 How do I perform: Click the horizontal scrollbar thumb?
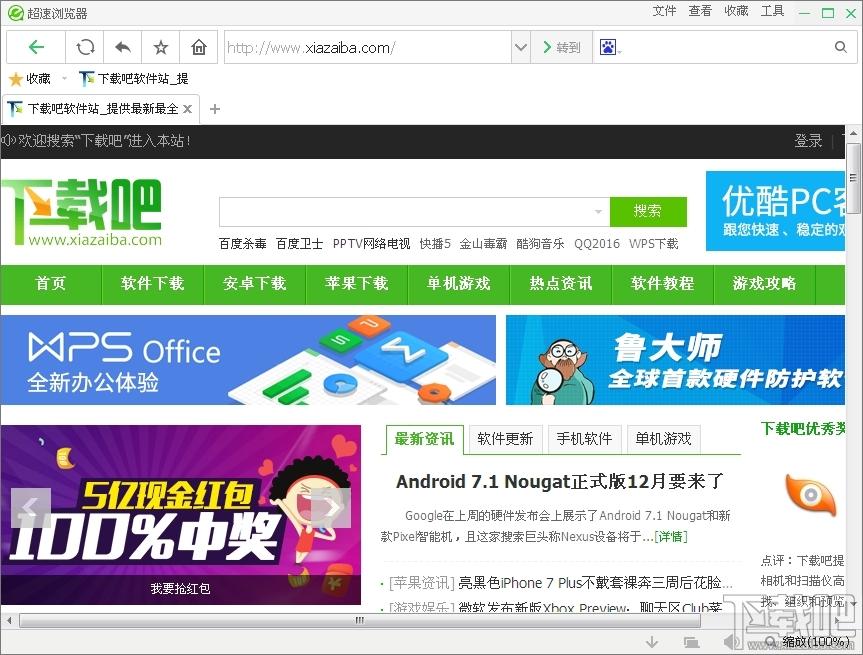coord(360,620)
